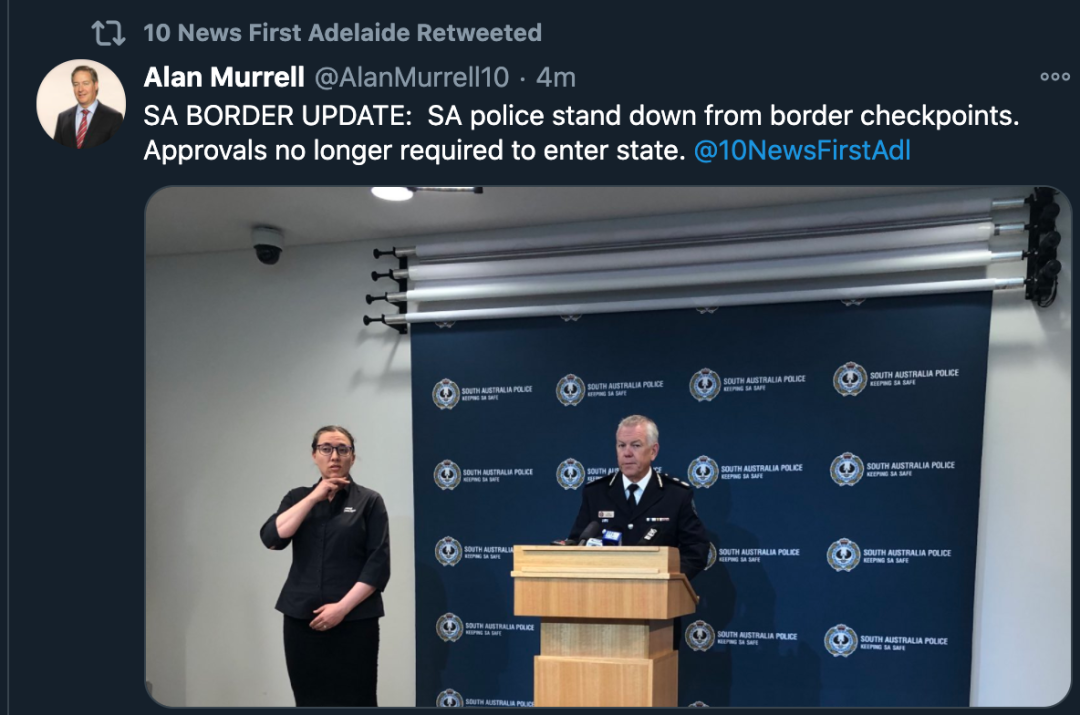Click the words 'border checkpoints' in the tweet

(894, 115)
